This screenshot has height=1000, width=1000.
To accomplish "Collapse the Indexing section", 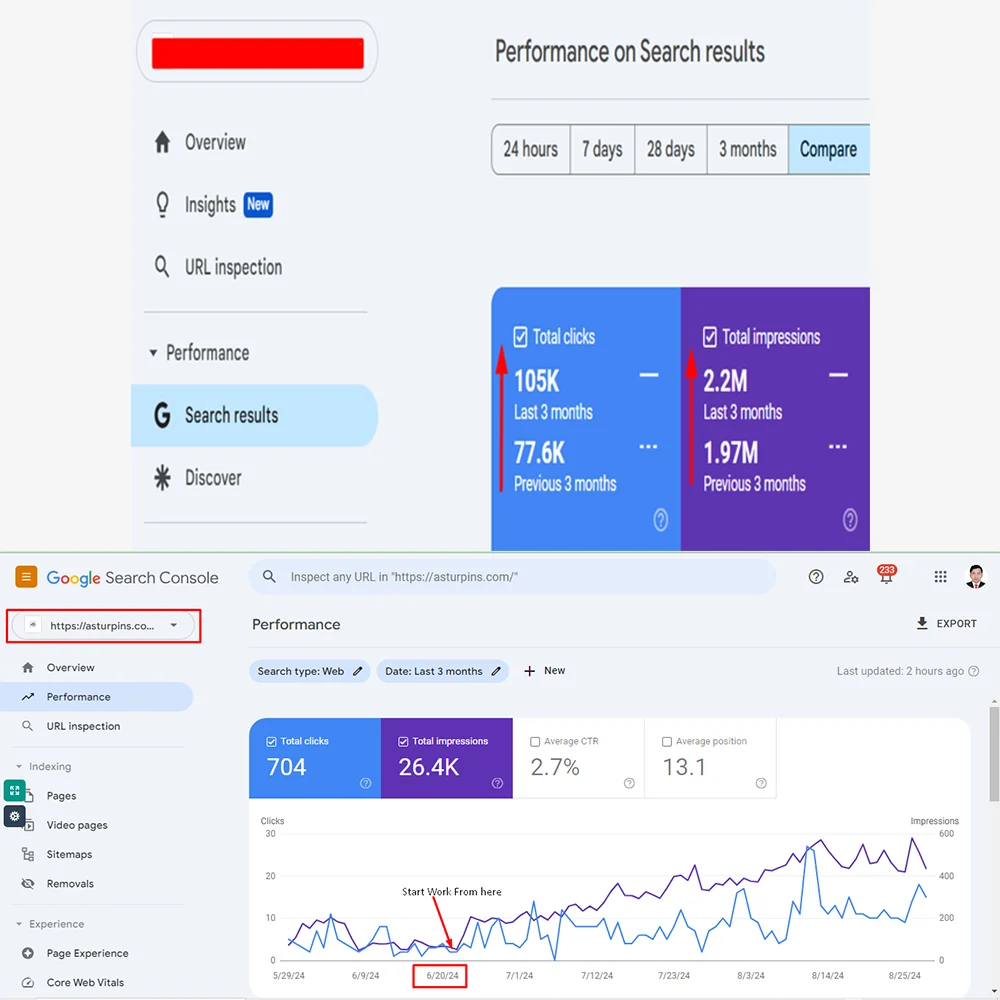I will [x=18, y=767].
